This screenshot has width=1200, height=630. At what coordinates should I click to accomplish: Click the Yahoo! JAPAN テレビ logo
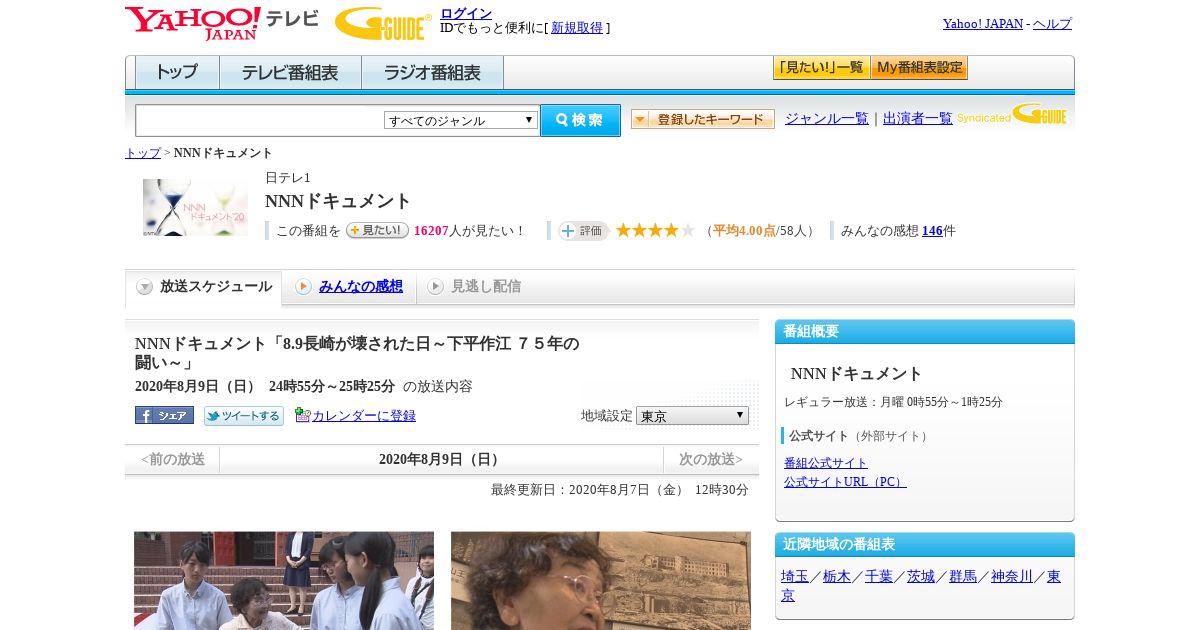tap(222, 22)
